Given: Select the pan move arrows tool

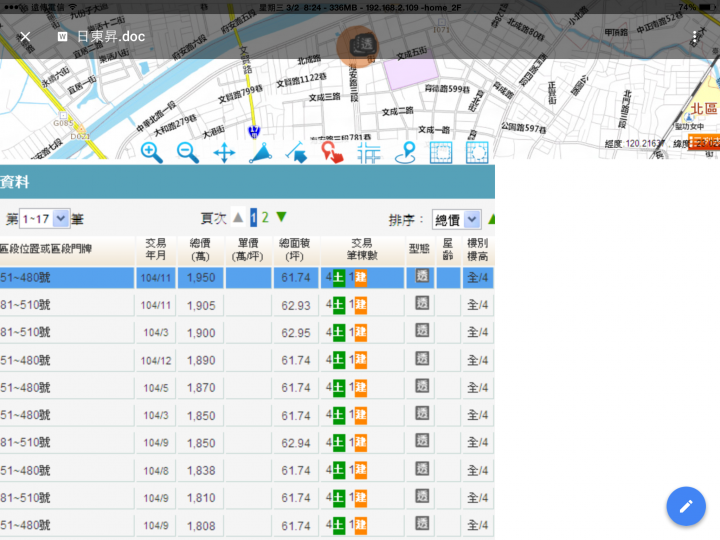Looking at the screenshot, I should 224,153.
